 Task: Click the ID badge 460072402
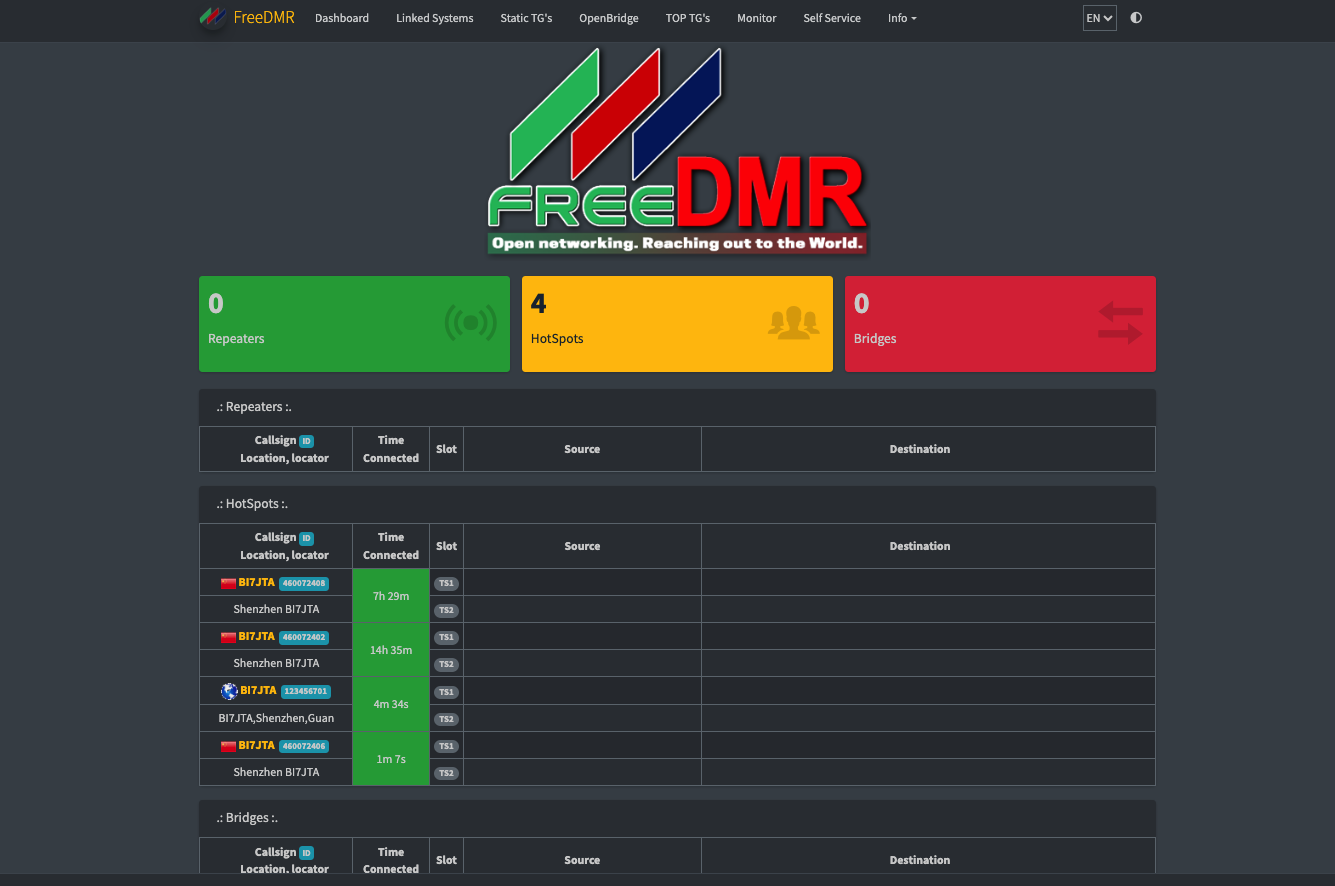pyautogui.click(x=304, y=637)
